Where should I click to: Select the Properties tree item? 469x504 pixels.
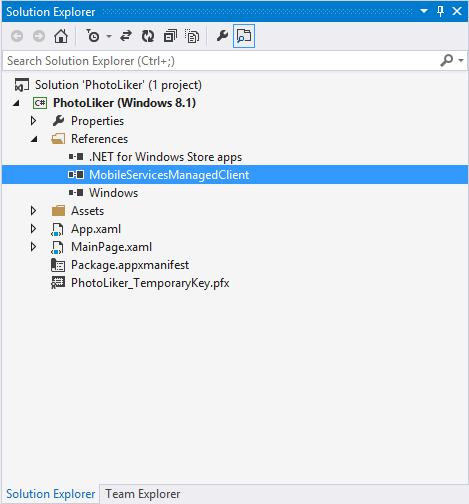(97, 121)
